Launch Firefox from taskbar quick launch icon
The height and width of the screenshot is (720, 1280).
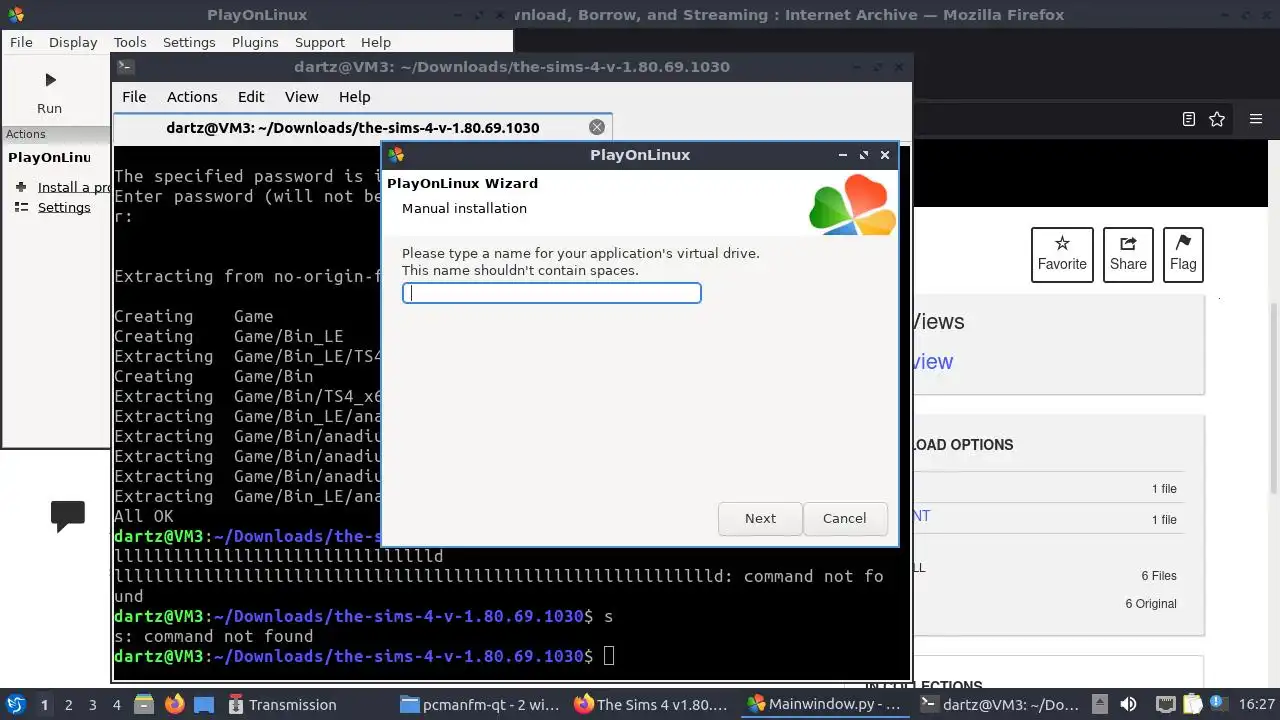(174, 704)
